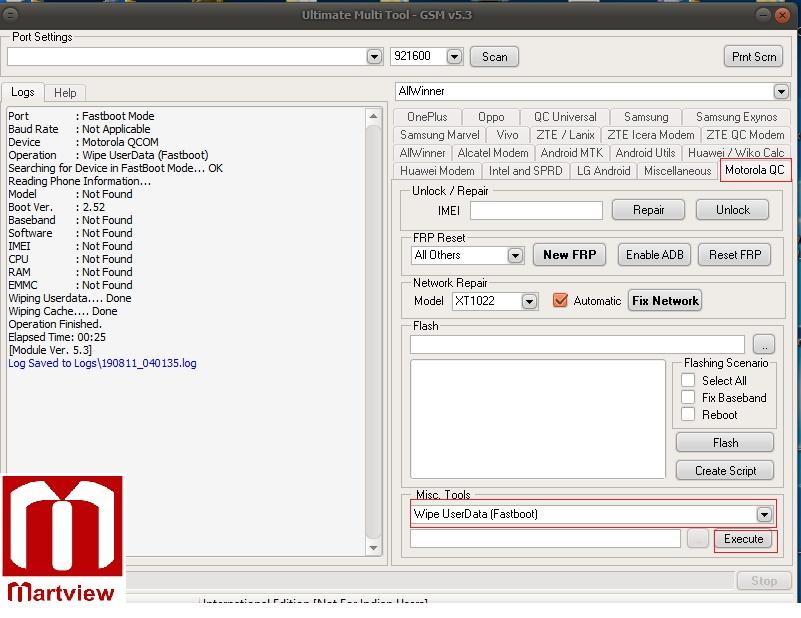Screen dimensions: 801x618
Task: Click the Repair button
Action: click(648, 210)
